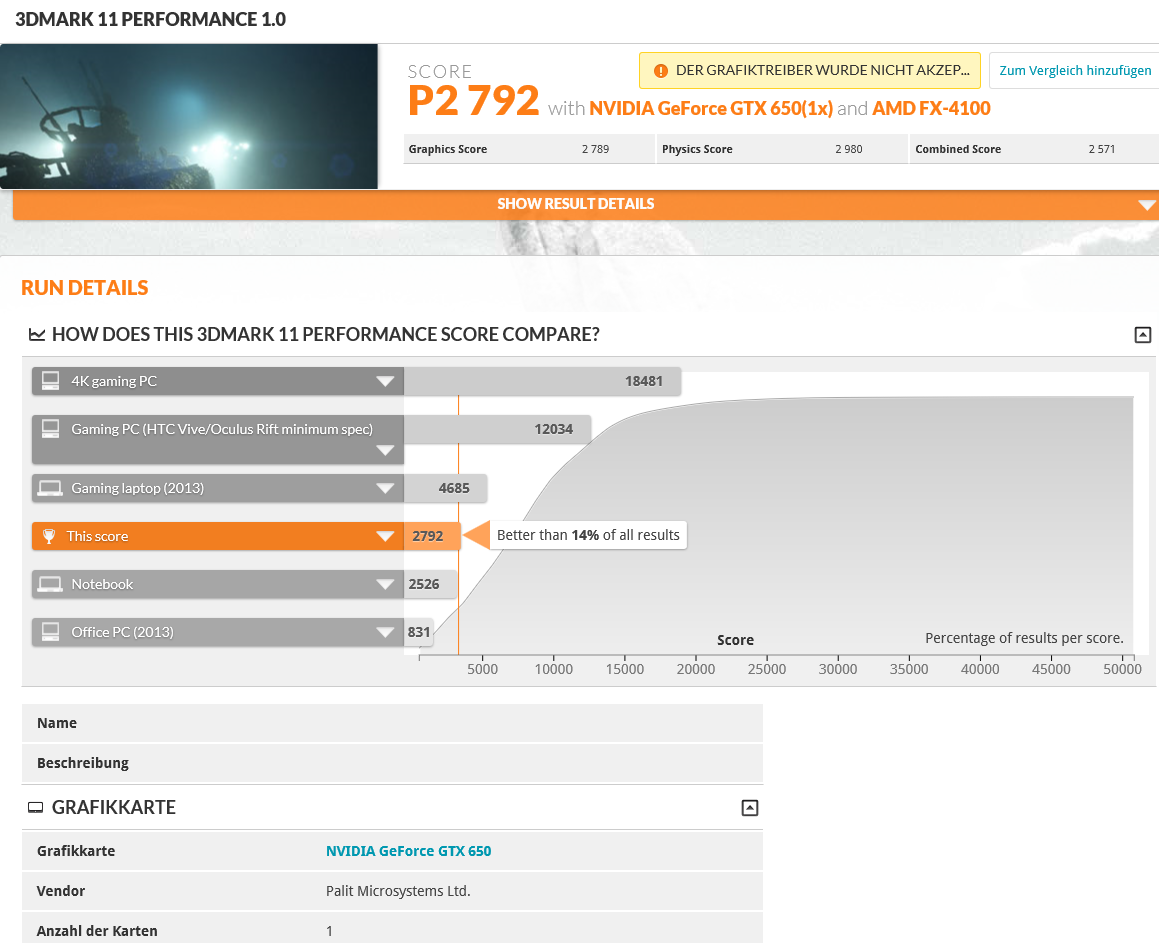
Task: Click the 3DMark 11 Performance 1.0 title
Action: (150, 19)
